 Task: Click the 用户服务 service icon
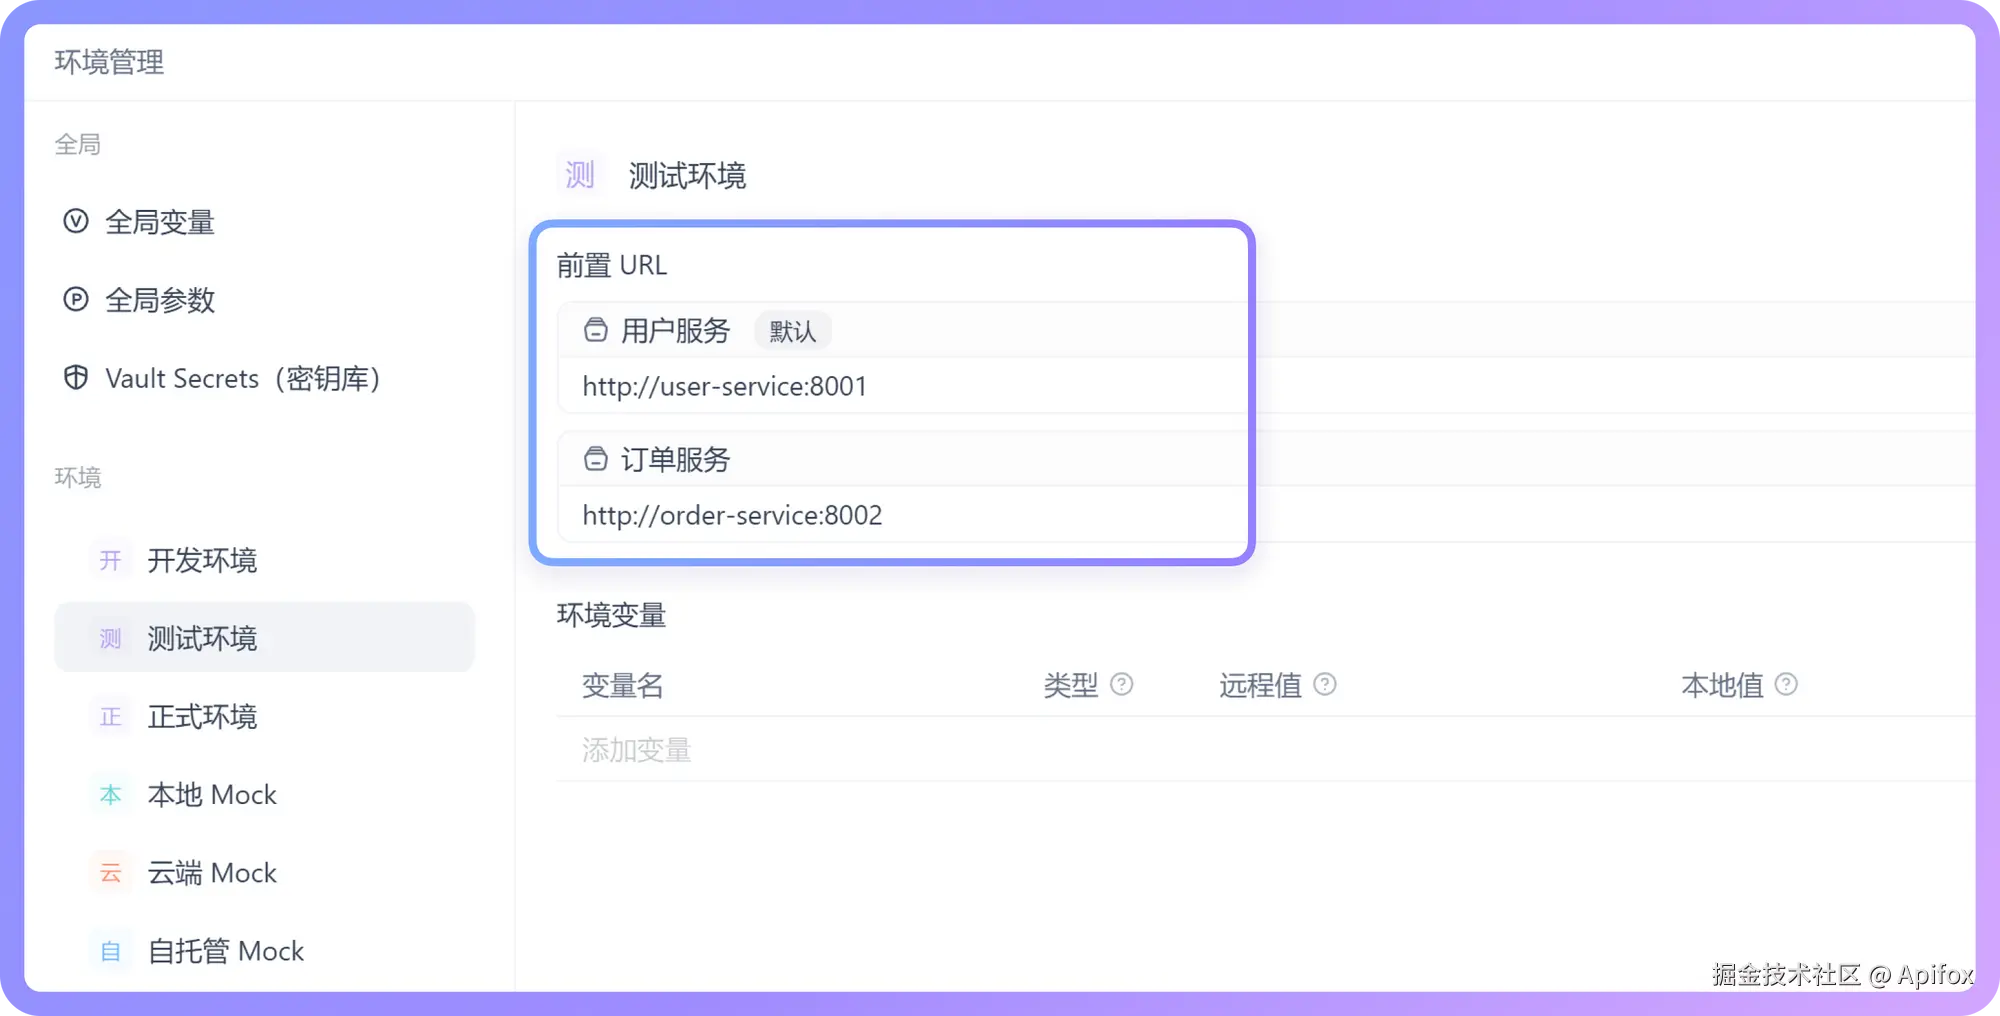(596, 330)
